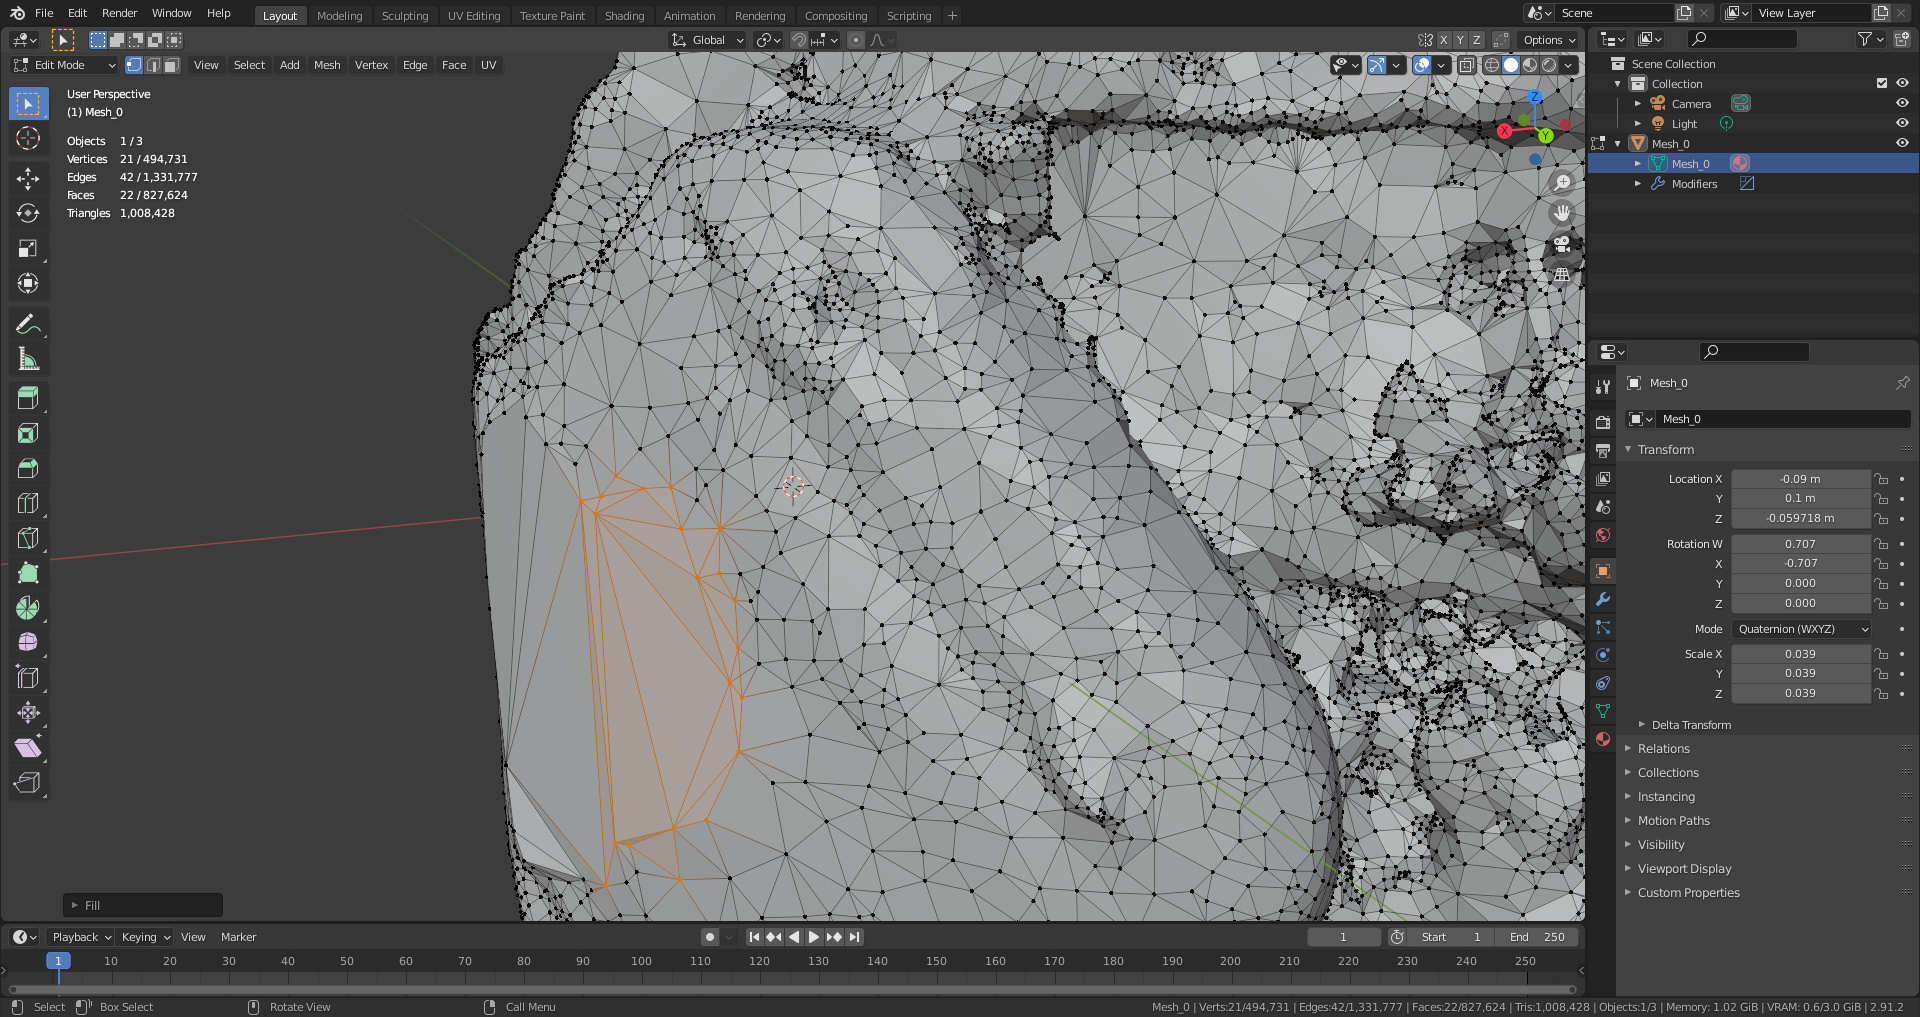Click the toggle camera view icon
Viewport: 1920px width, 1017px height.
pos(1561,244)
